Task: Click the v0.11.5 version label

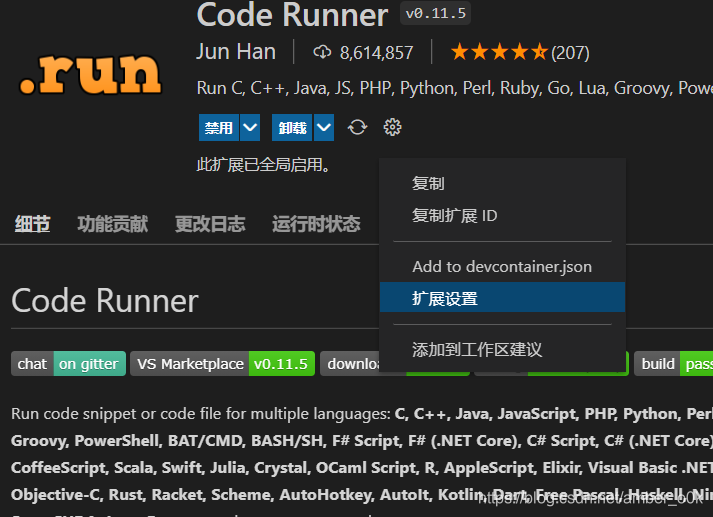Action: [435, 13]
